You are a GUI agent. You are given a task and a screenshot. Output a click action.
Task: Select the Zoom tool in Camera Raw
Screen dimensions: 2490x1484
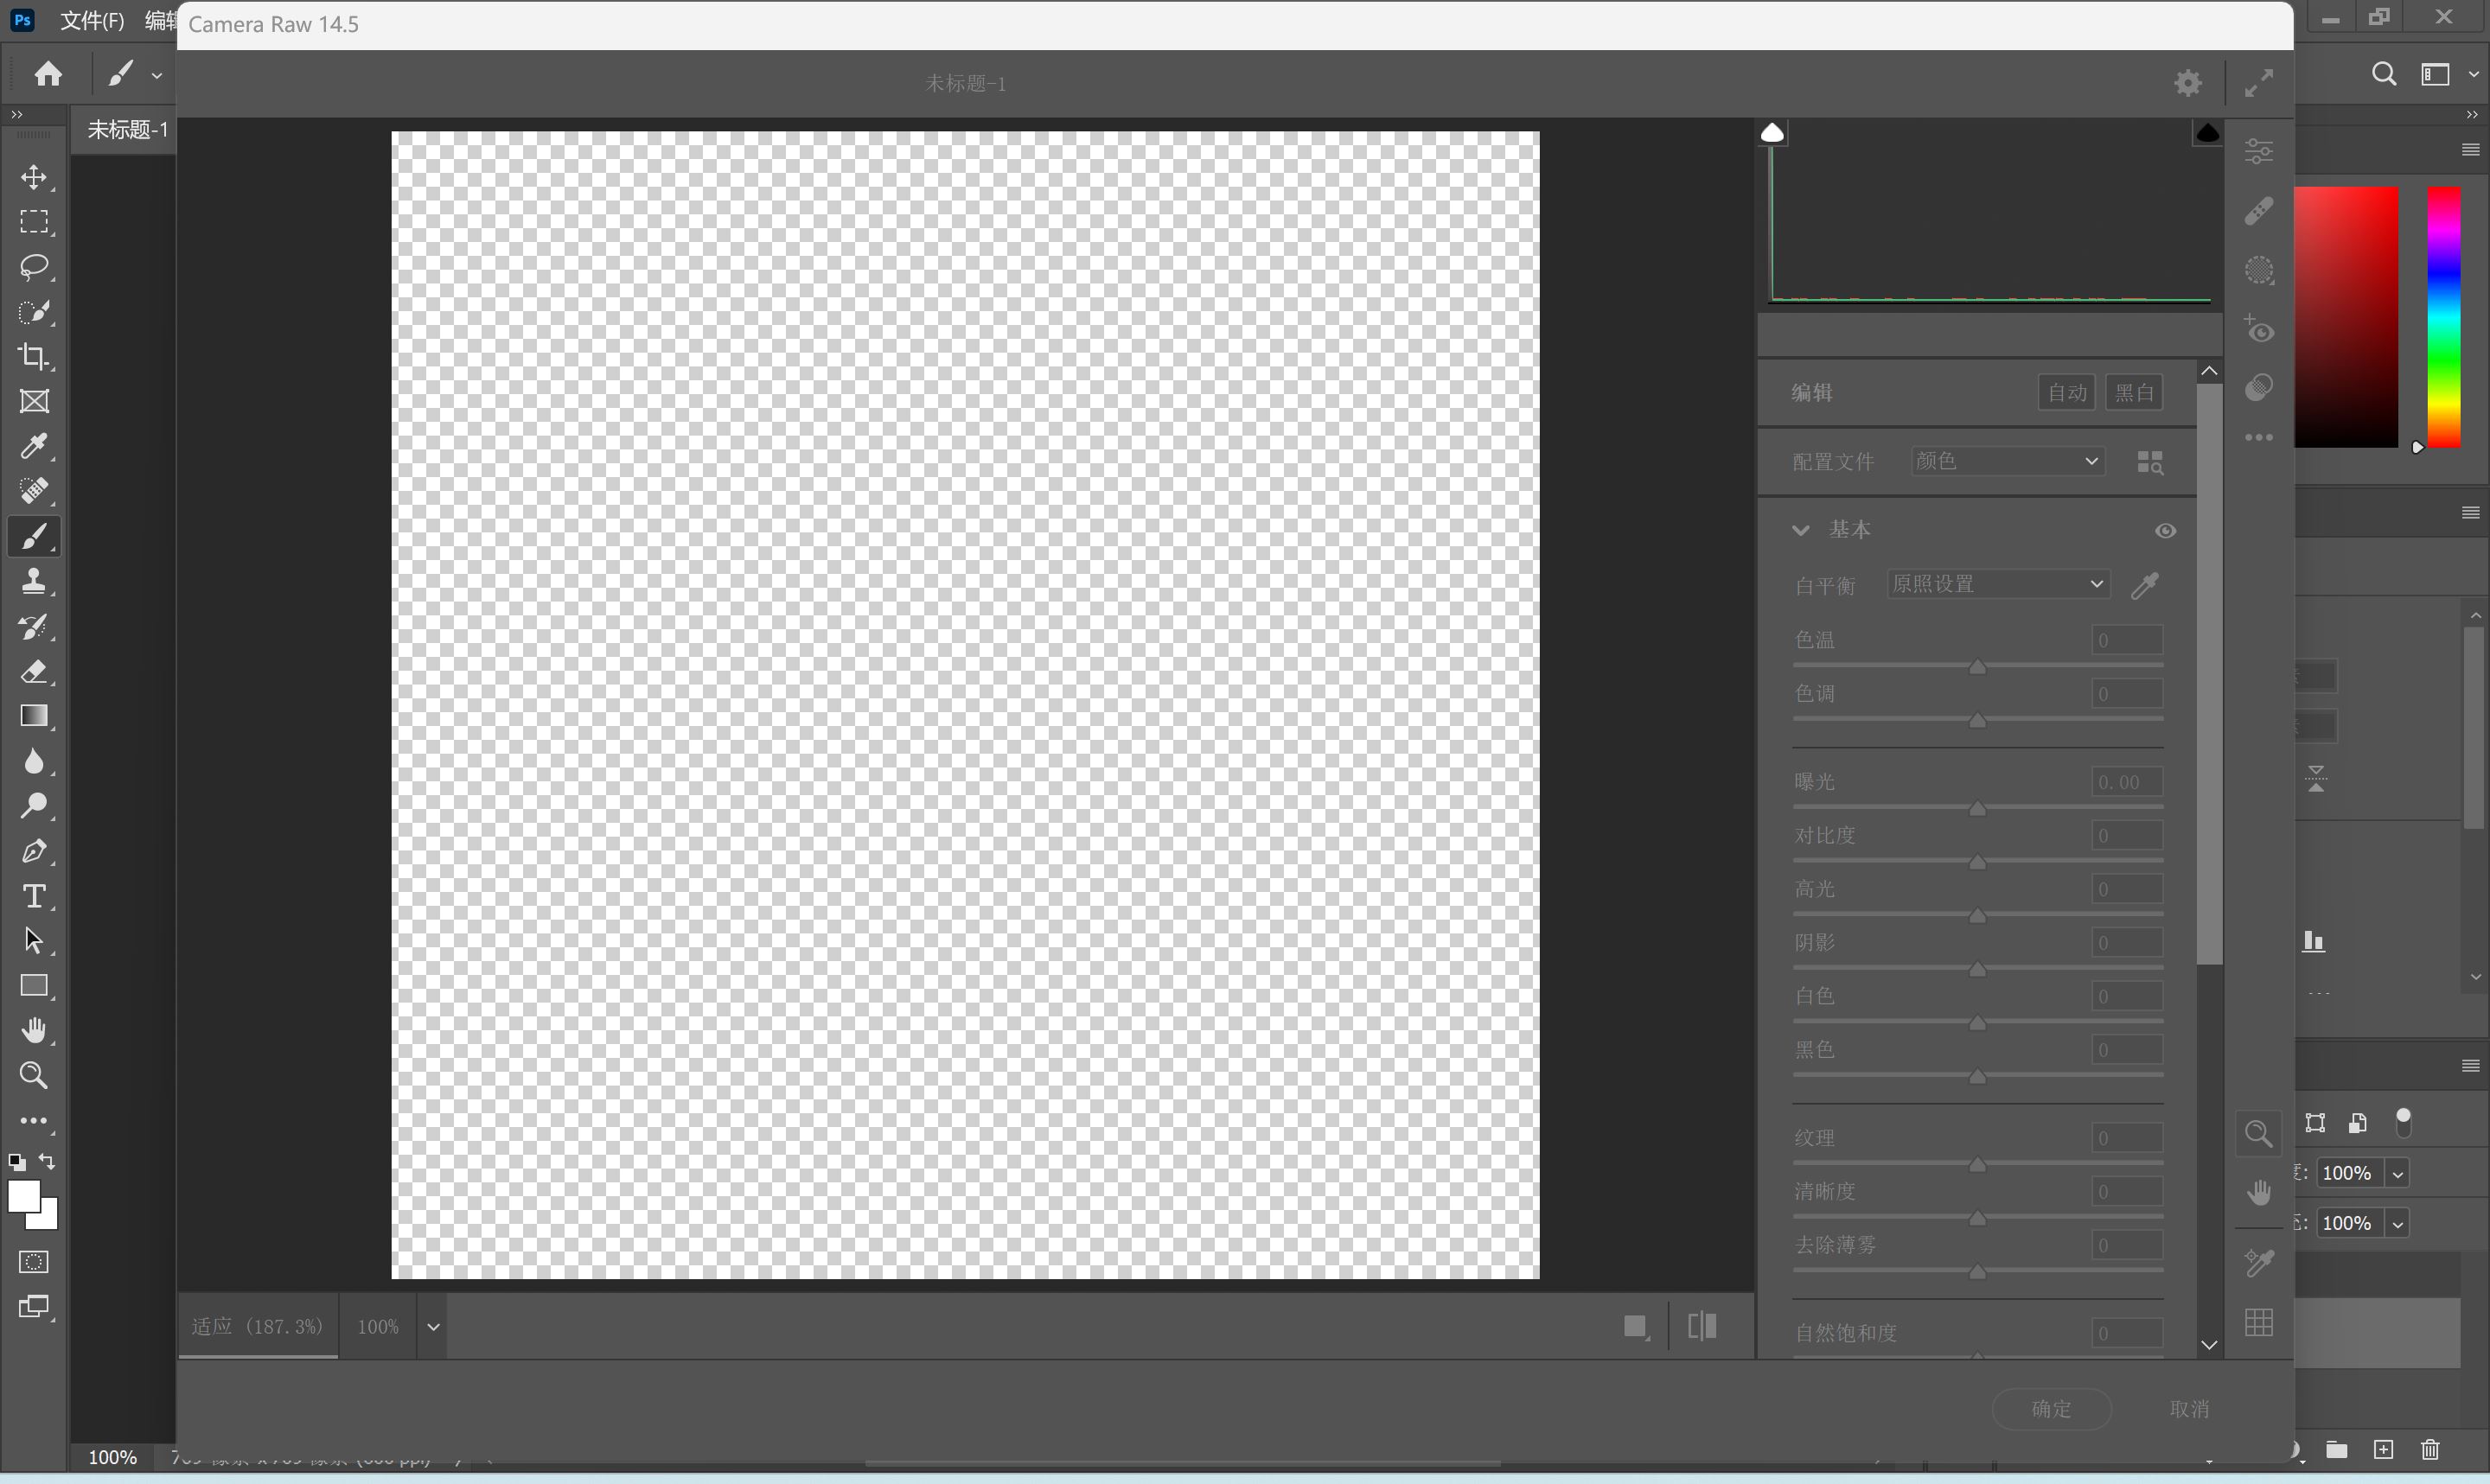(x=2258, y=1133)
